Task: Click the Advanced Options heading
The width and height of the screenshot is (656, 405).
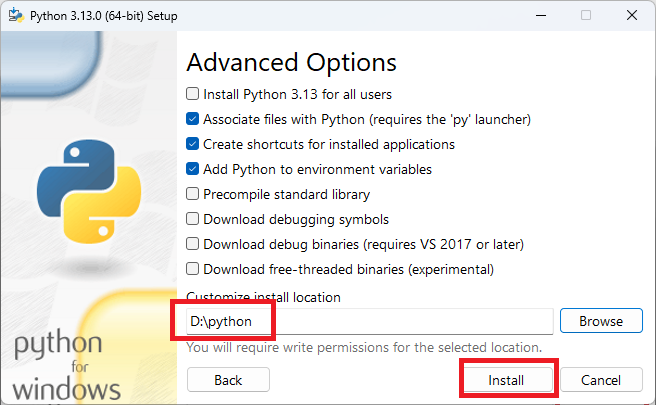Action: point(291,63)
